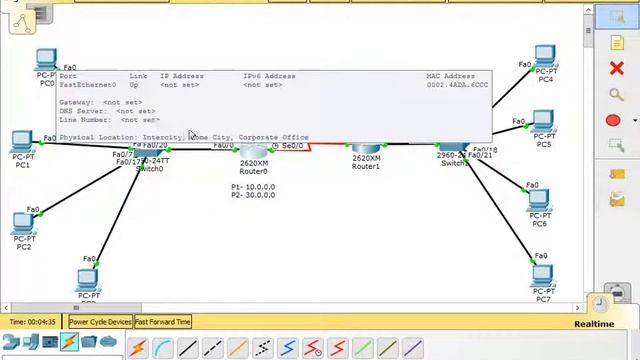Image resolution: width=640 pixels, height=360 pixels.
Task: Select the Connections category lightning icon
Action: [x=69, y=342]
